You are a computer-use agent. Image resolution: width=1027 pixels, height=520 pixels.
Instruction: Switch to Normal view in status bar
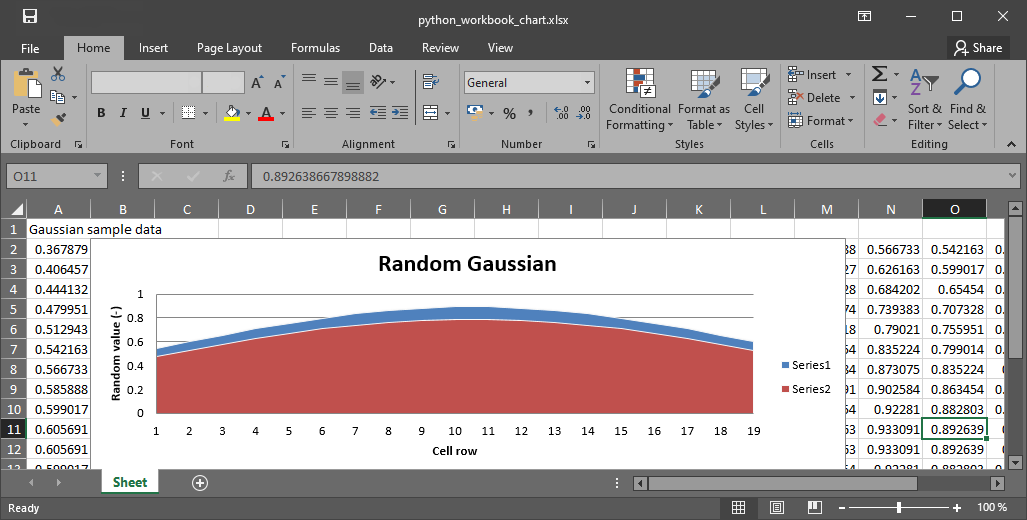coord(738,508)
